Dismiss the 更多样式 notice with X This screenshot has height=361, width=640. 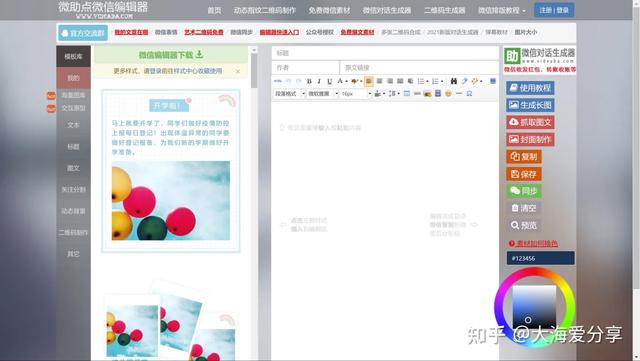pyautogui.click(x=238, y=71)
